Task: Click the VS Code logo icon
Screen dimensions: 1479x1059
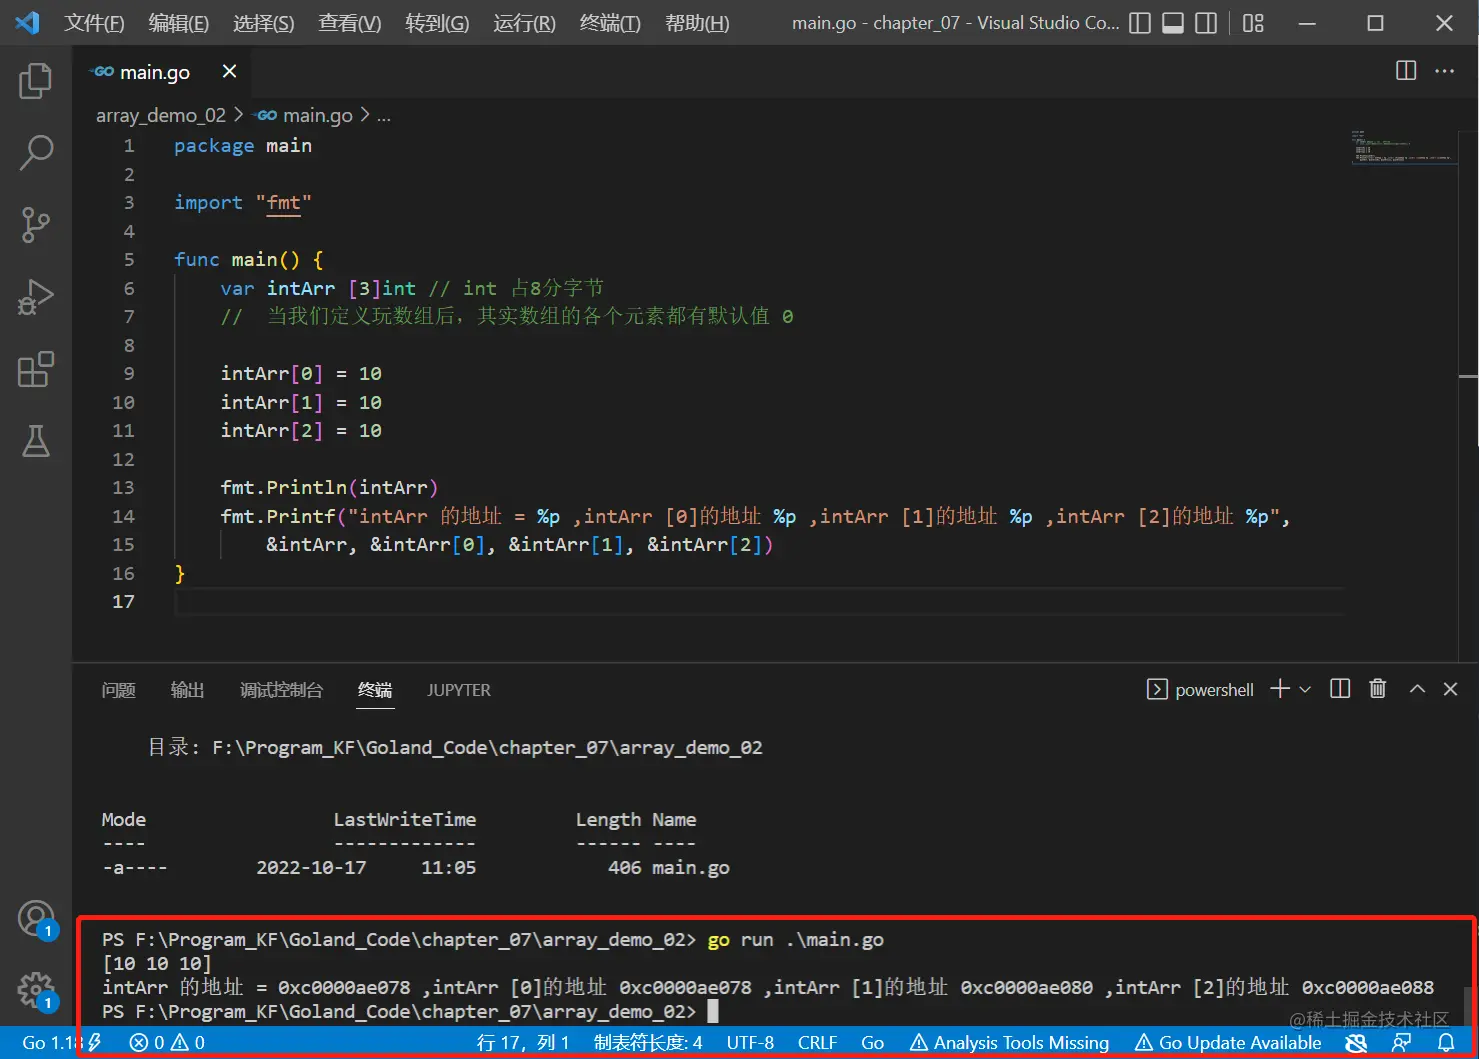Action: (28, 23)
